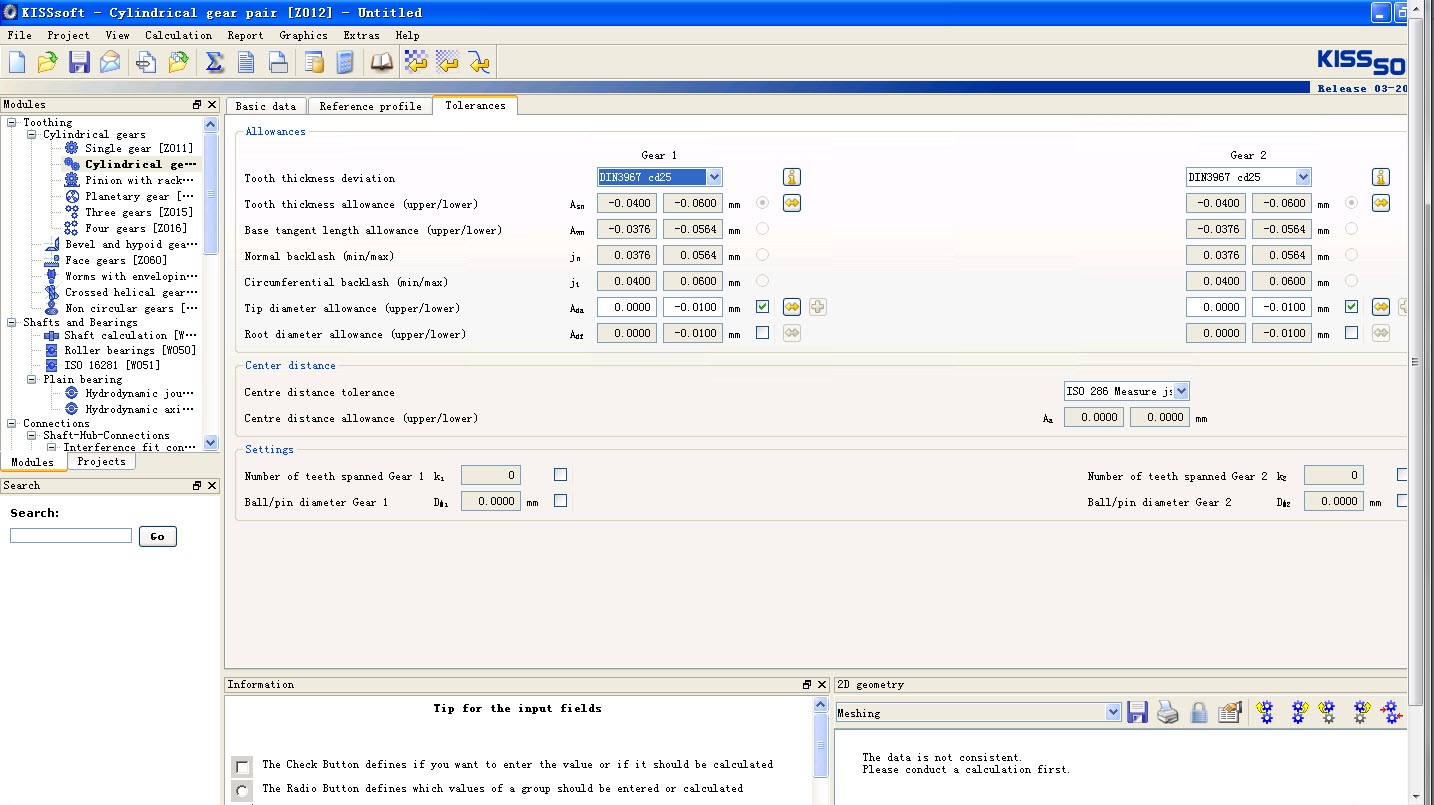1434x805 pixels.
Task: Collapse the Cylindrical gears tree node
Action: tap(32, 134)
